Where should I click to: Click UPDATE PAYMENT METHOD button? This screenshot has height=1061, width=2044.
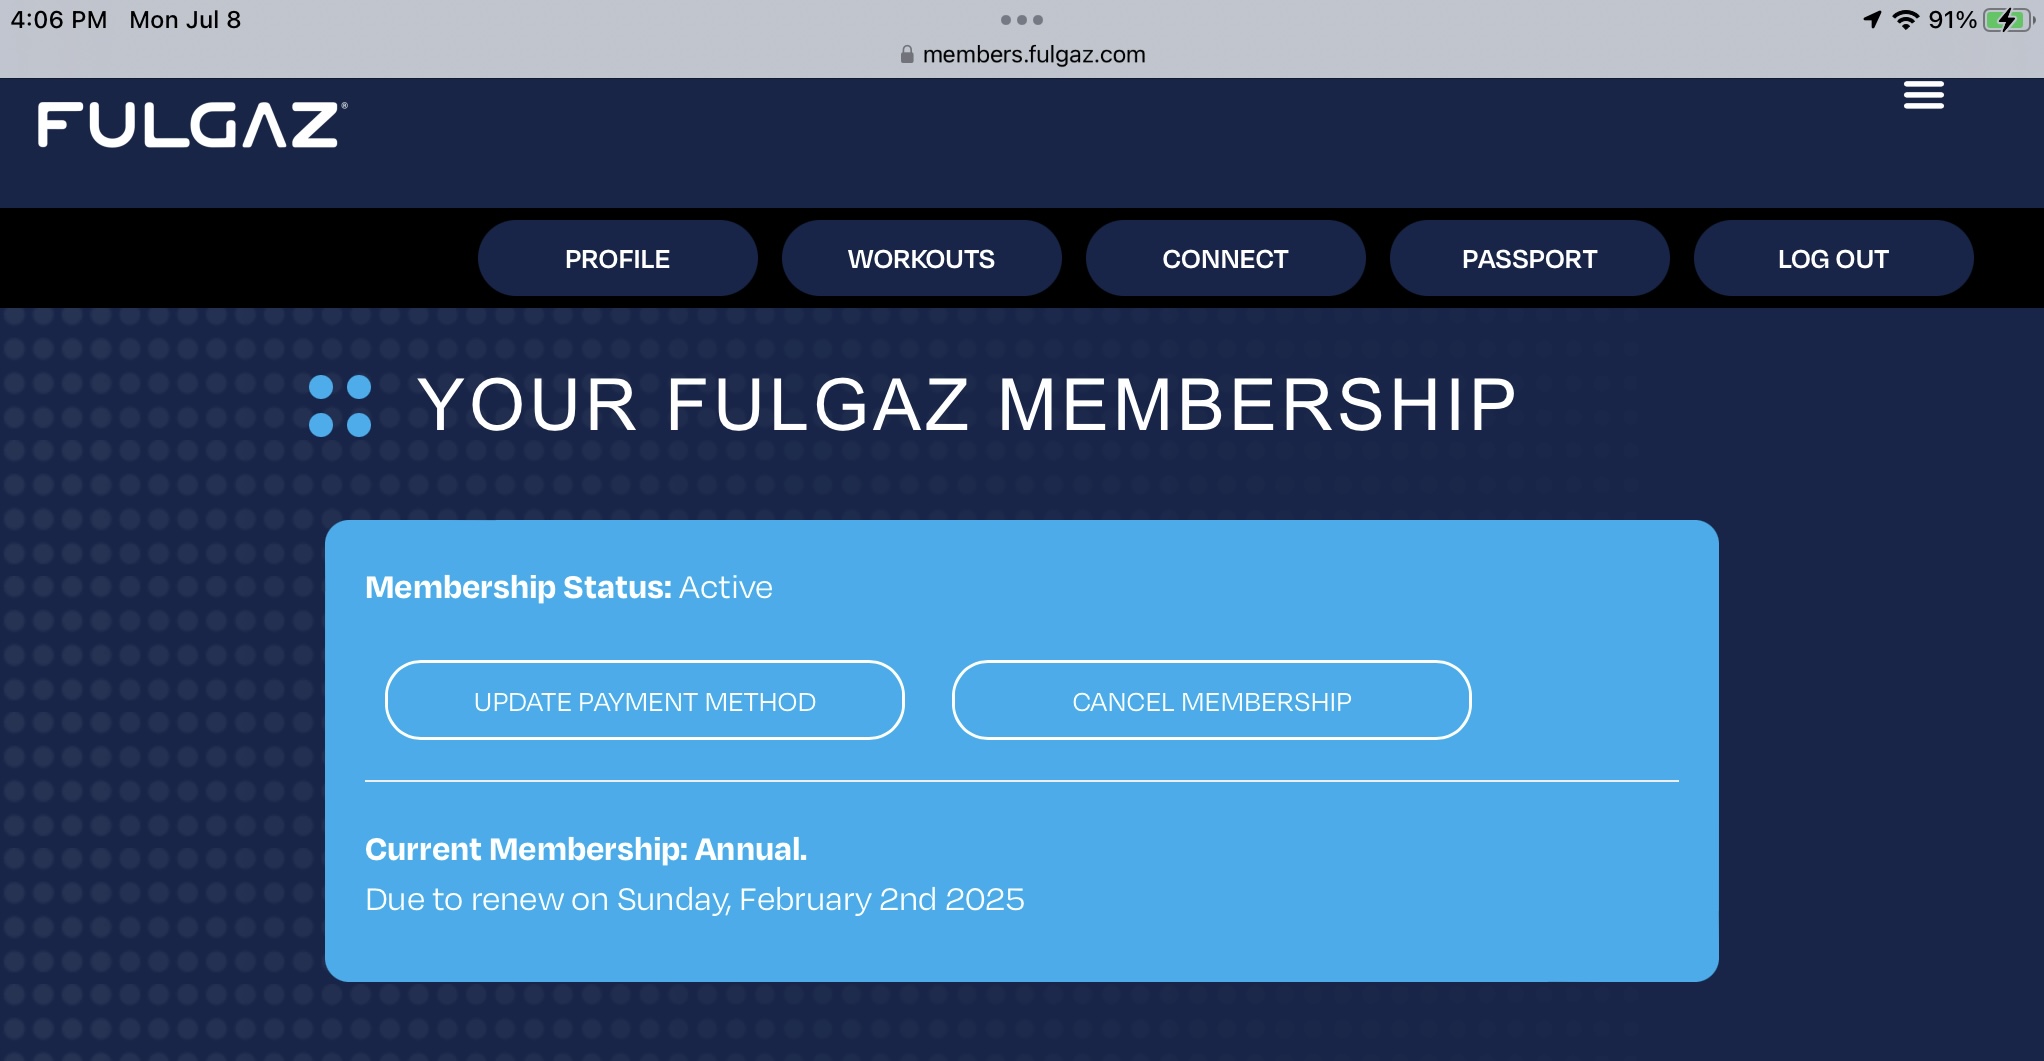pyautogui.click(x=644, y=701)
